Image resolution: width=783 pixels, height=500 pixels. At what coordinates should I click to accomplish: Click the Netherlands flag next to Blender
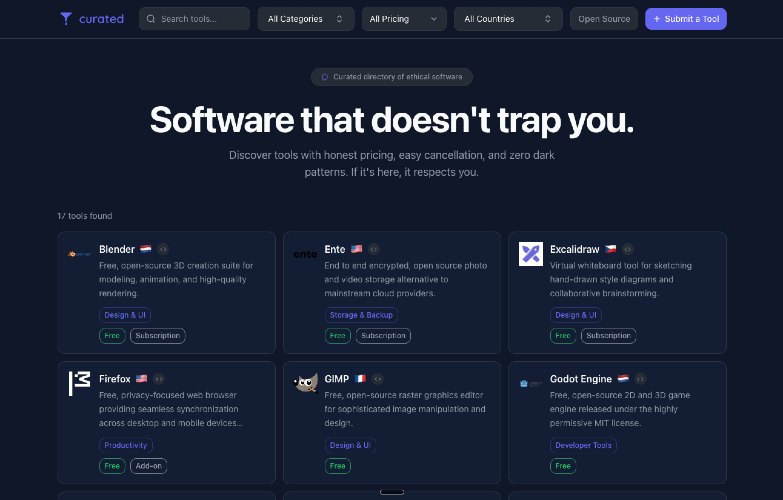click(146, 249)
